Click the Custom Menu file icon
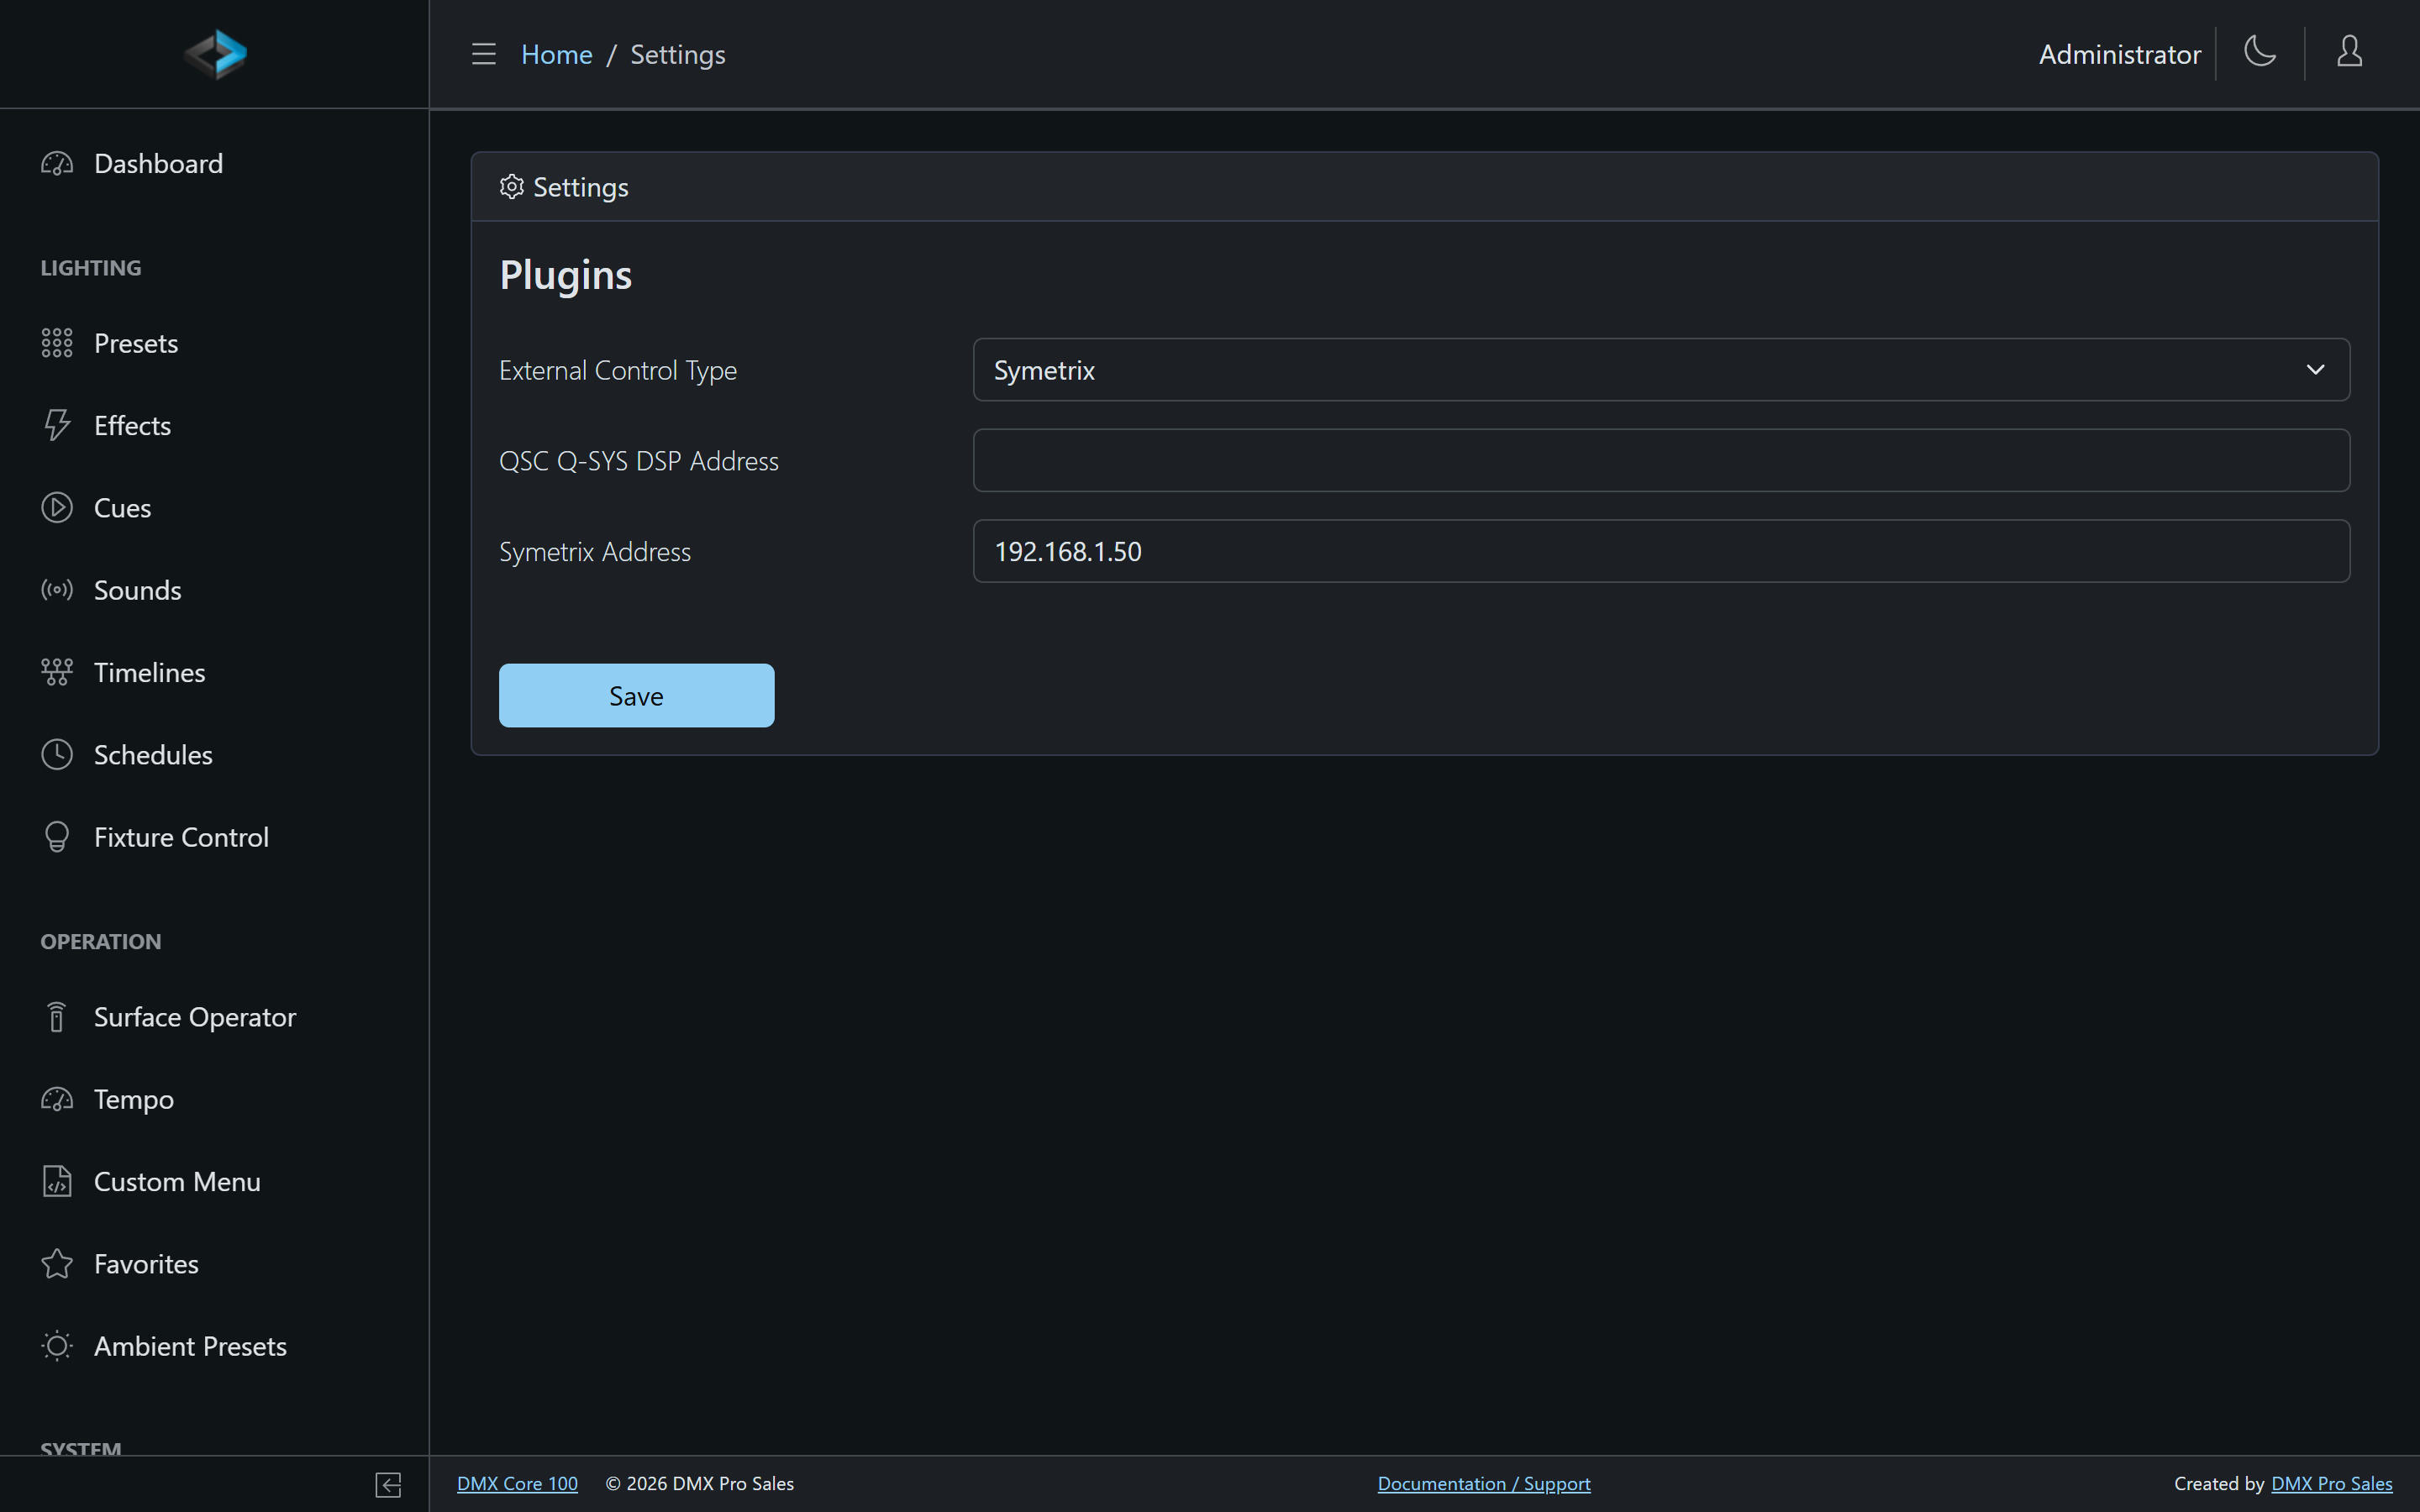 pos(57,1182)
